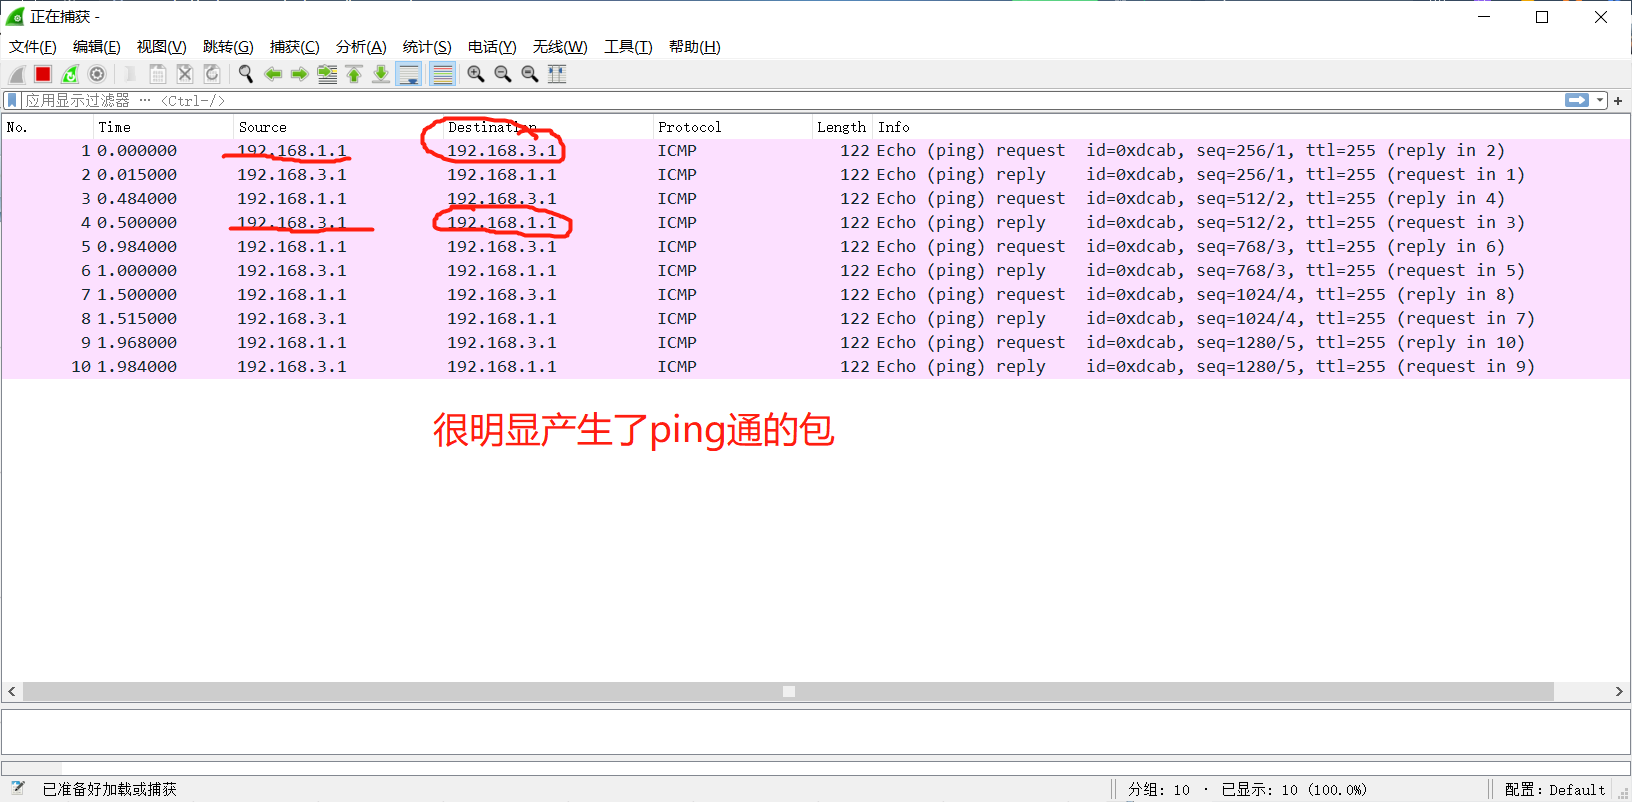Open the 捕获(C) menu
This screenshot has width=1632, height=802.
295,46
